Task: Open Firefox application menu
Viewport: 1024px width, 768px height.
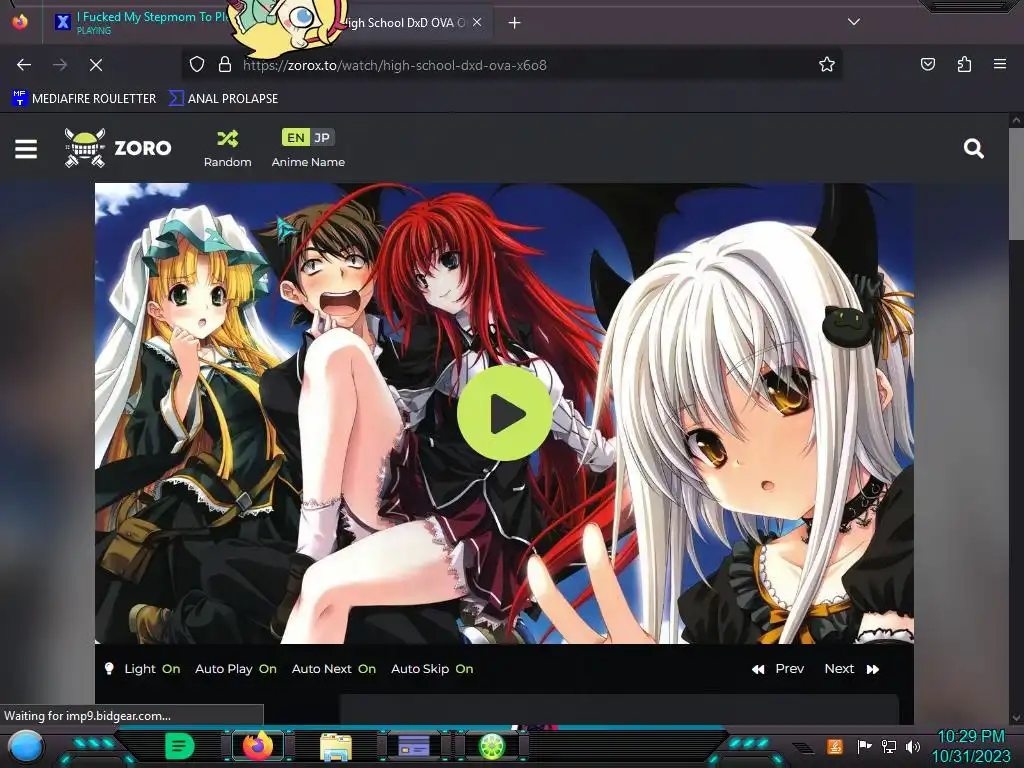Action: click(1000, 64)
